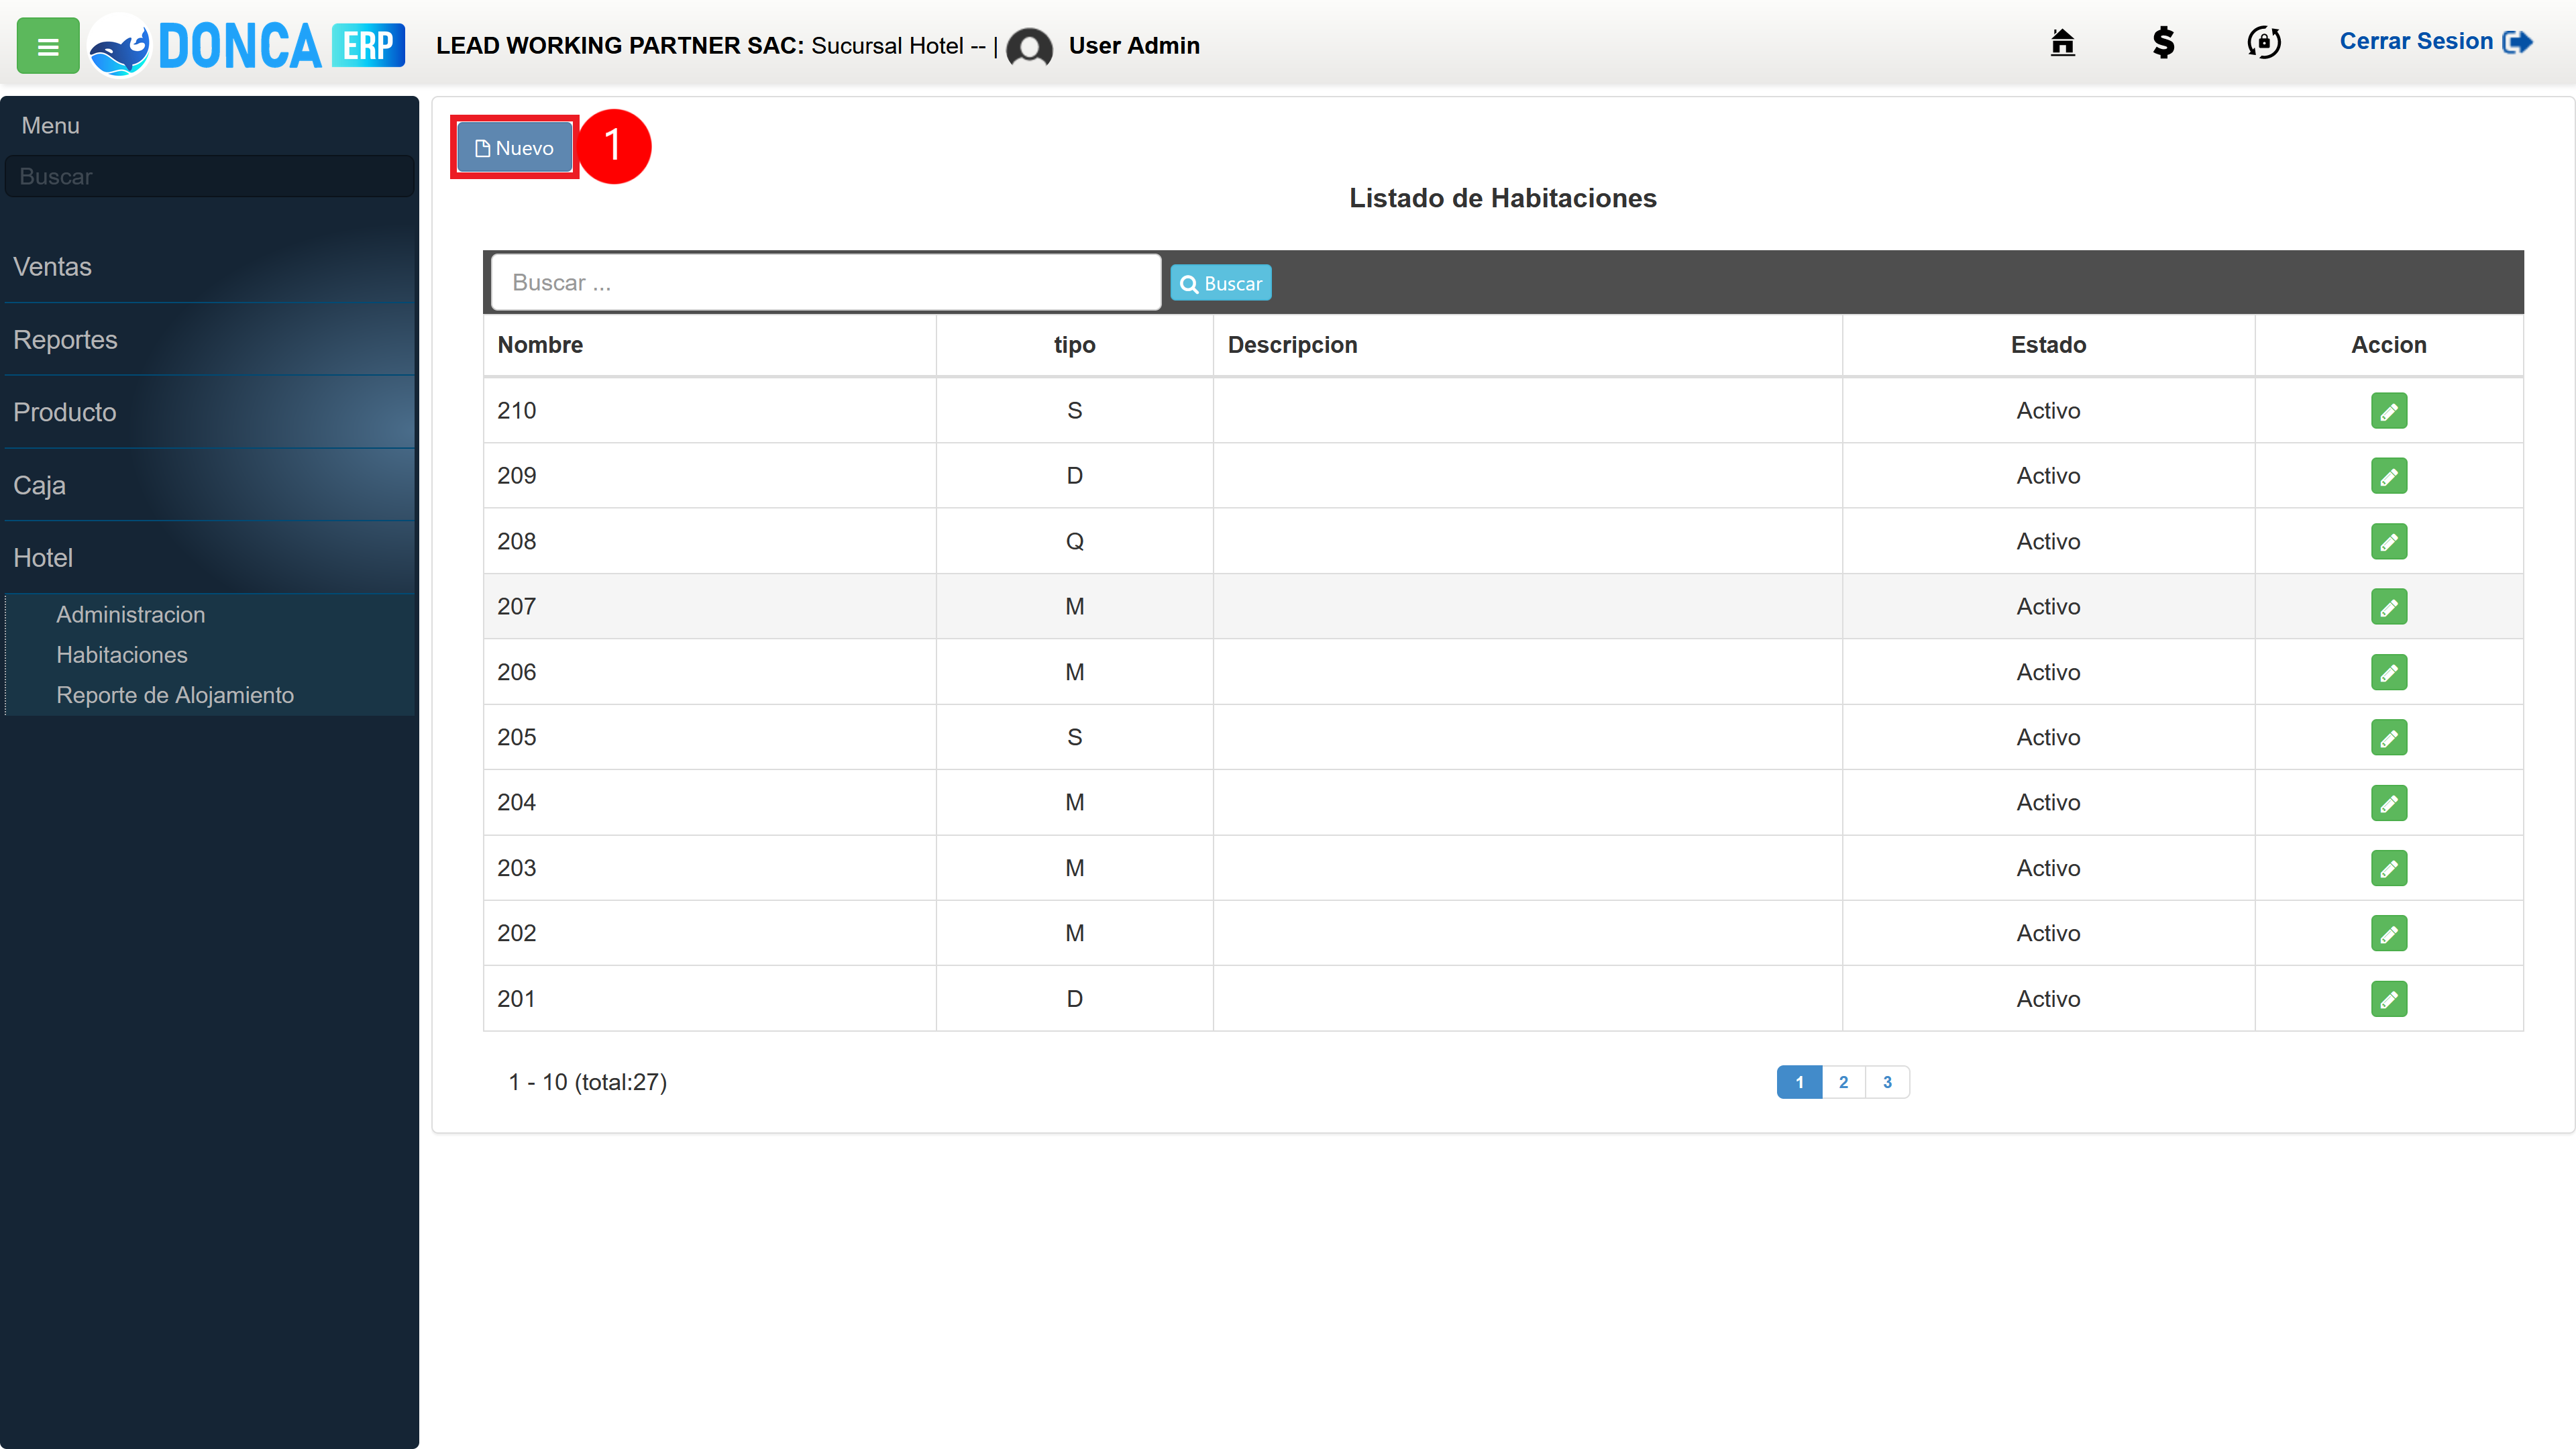
Task: Edit room 209 with pencil icon
Action: tap(2388, 476)
